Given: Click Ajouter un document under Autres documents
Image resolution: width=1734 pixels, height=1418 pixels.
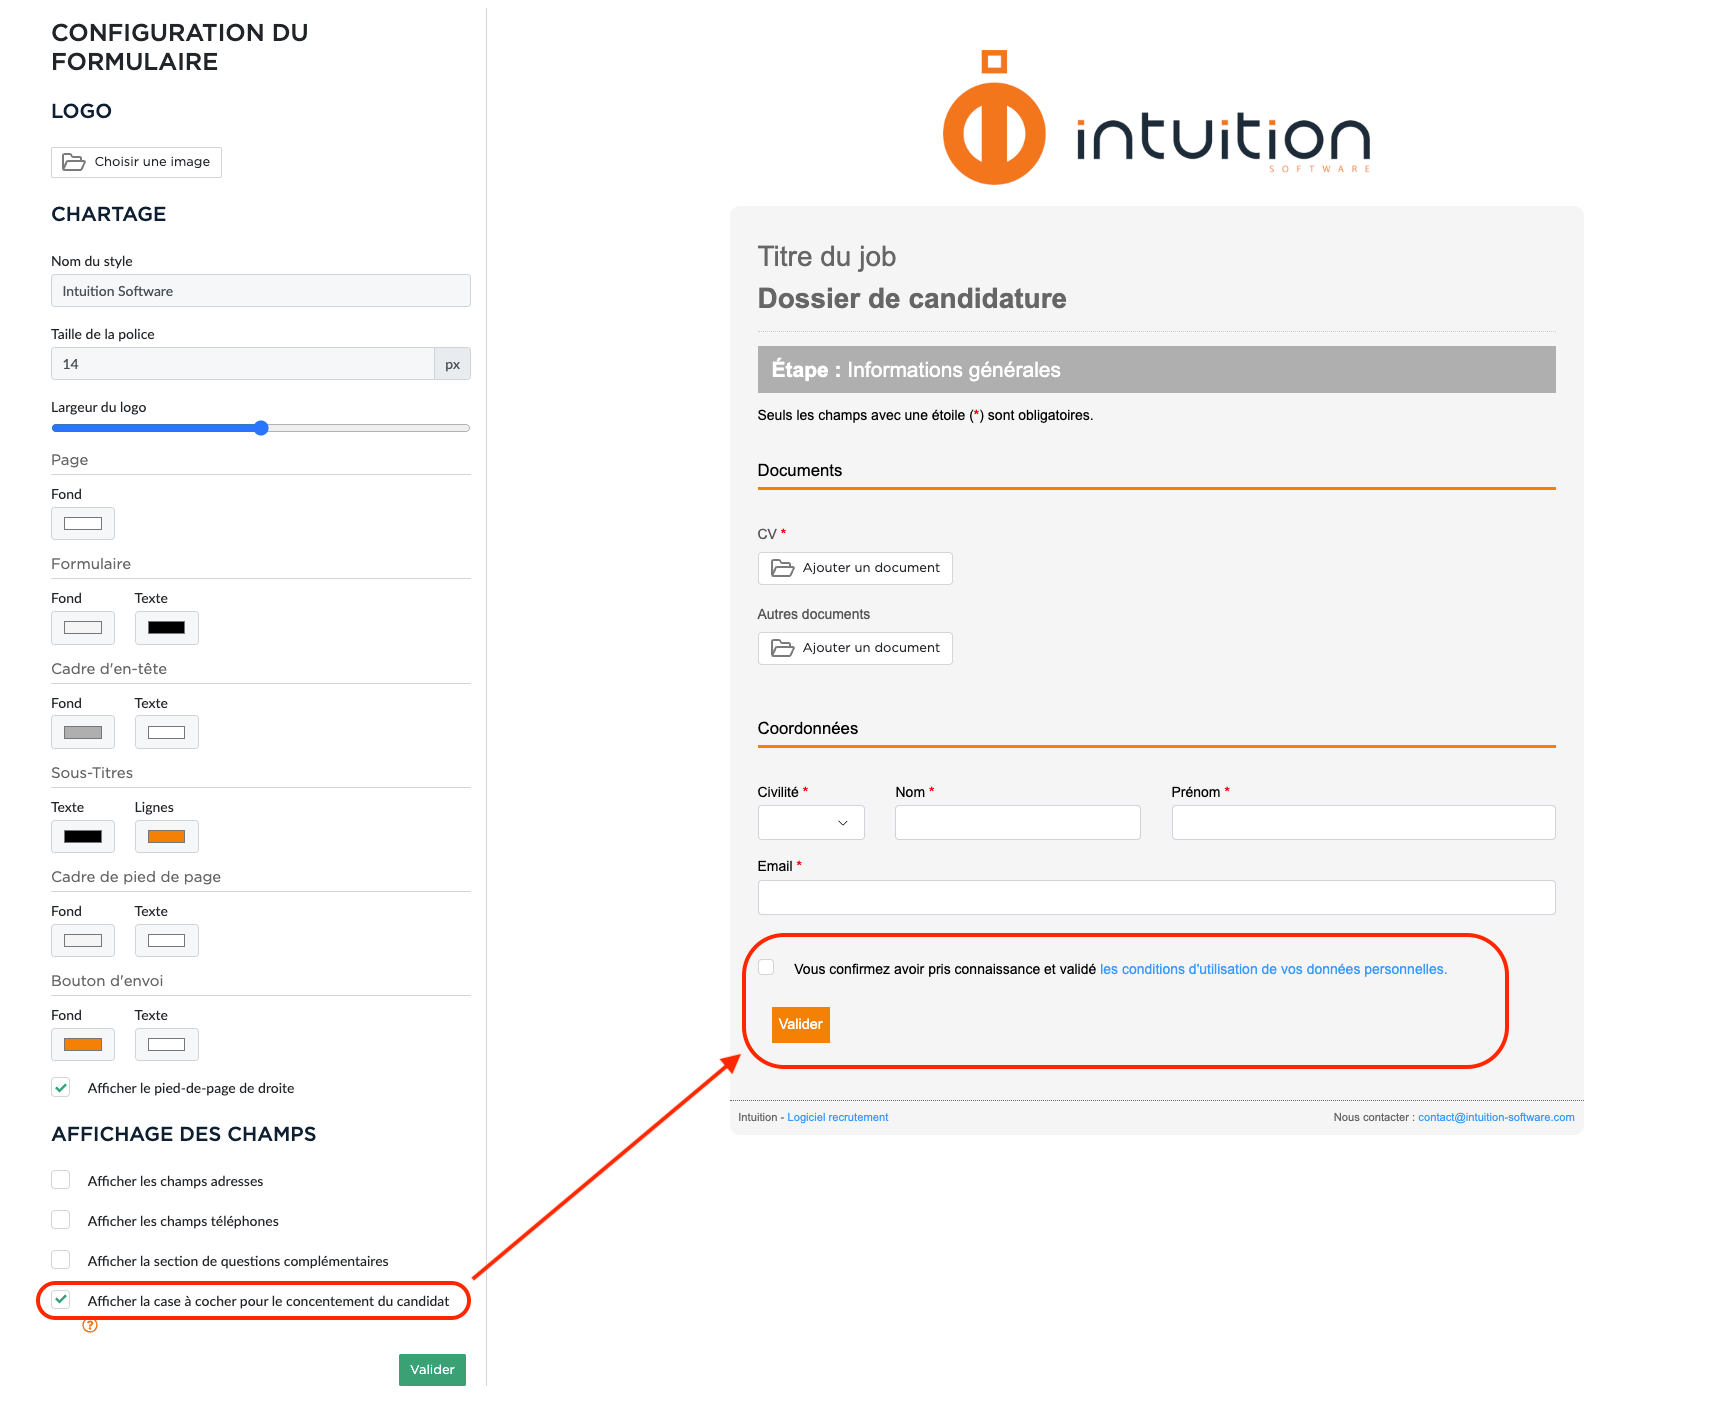Looking at the screenshot, I should (x=855, y=648).
